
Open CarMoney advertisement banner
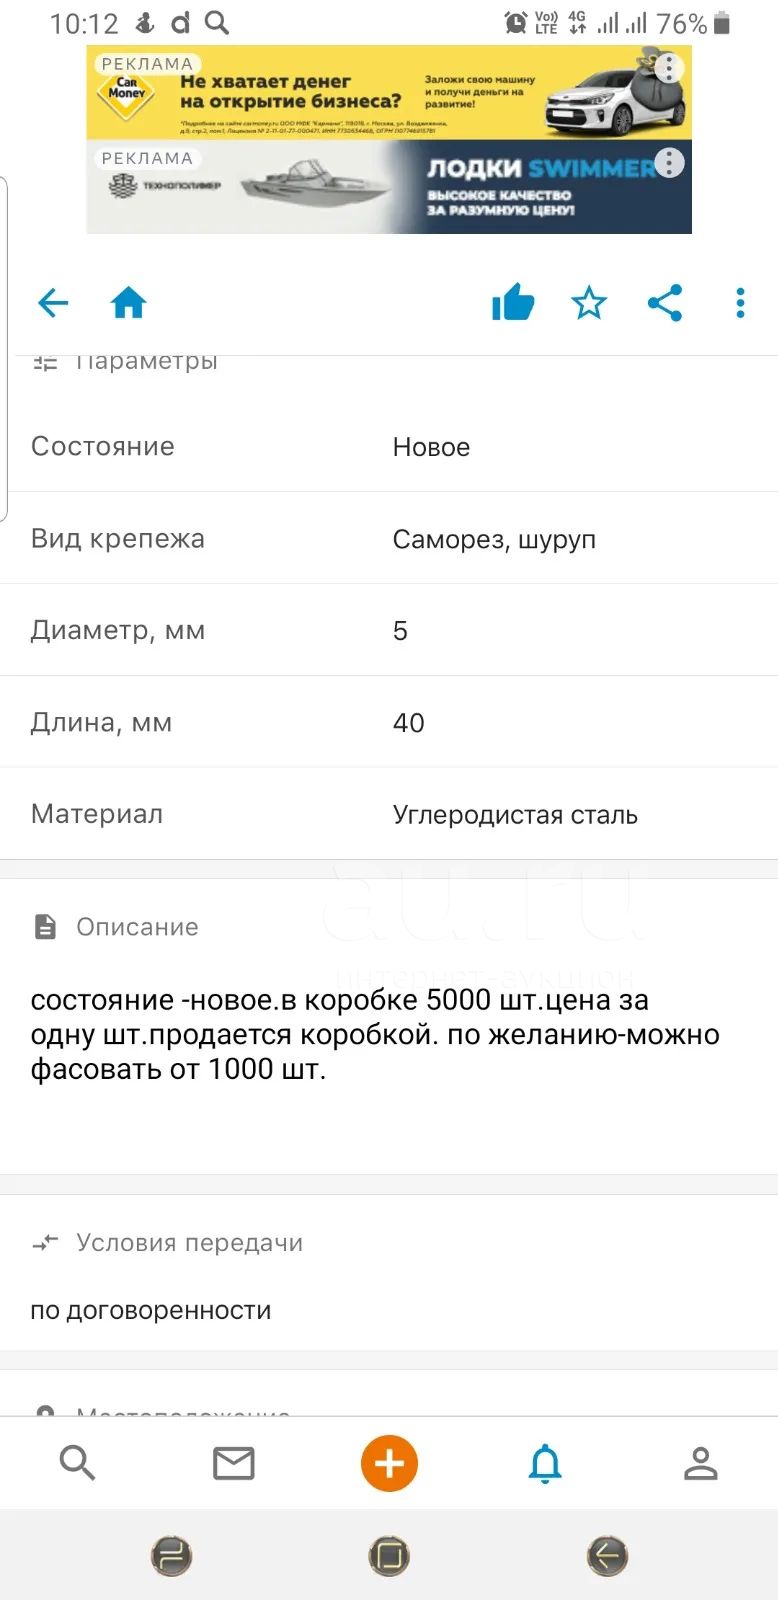[389, 92]
